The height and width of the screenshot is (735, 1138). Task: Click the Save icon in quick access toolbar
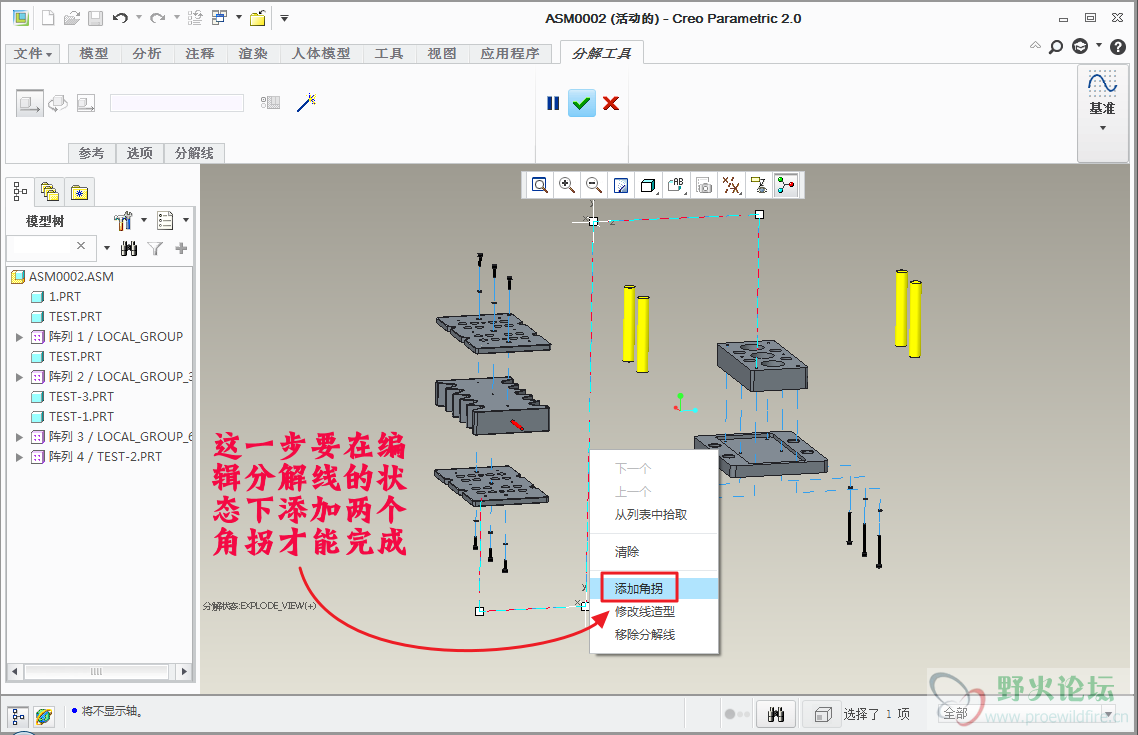point(95,18)
